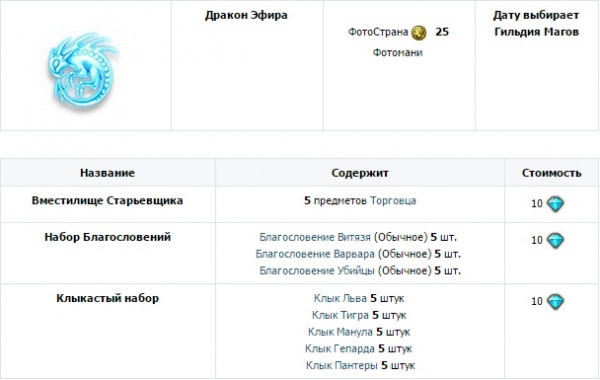The image size is (600, 380).
Task: Click the Фотомани currency text
Action: coord(398,53)
